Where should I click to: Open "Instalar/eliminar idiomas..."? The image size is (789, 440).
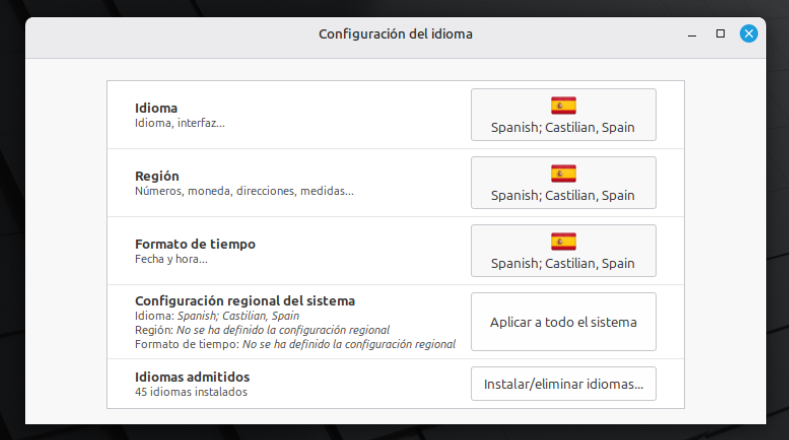[563, 383]
